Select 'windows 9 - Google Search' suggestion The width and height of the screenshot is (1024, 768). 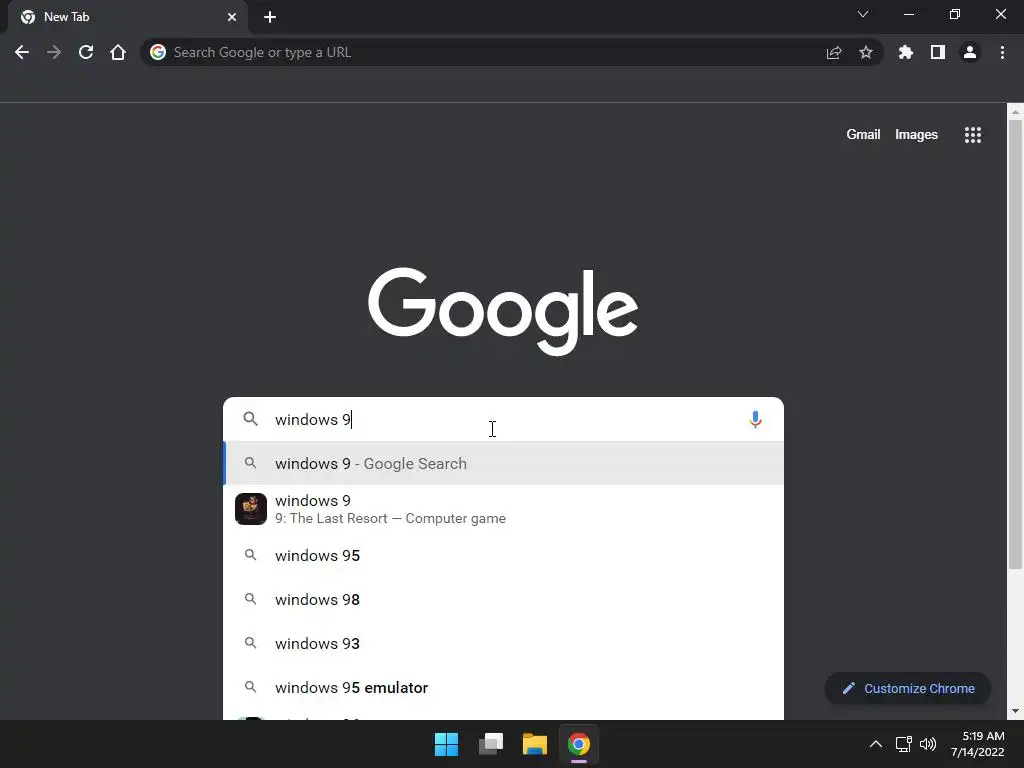(x=504, y=464)
